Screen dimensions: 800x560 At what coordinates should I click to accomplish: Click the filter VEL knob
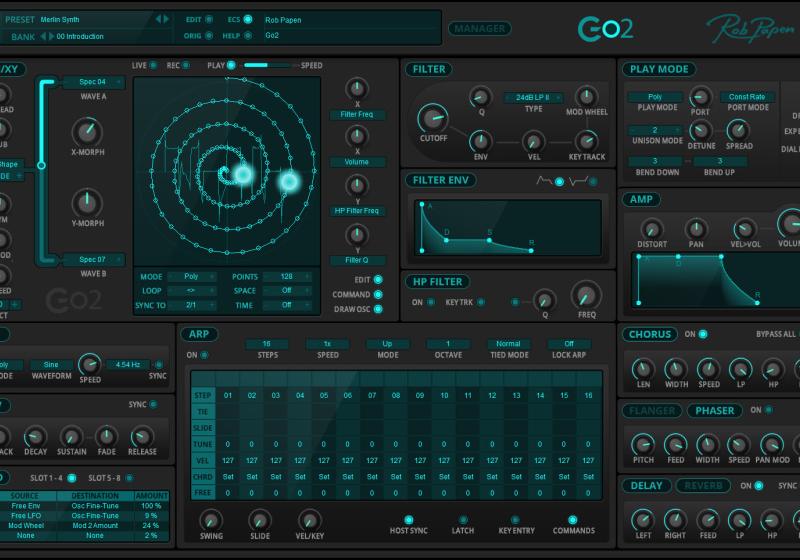[534, 141]
